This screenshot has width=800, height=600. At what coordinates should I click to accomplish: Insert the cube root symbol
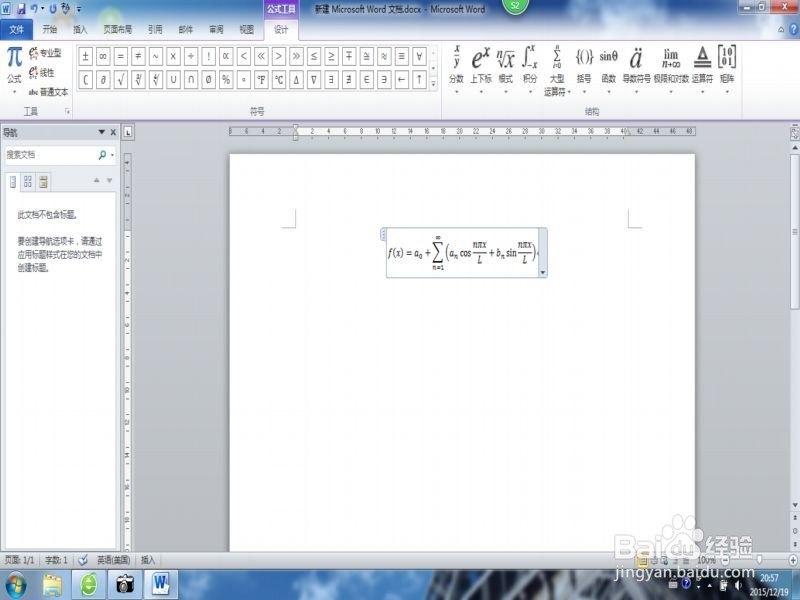(x=138, y=80)
